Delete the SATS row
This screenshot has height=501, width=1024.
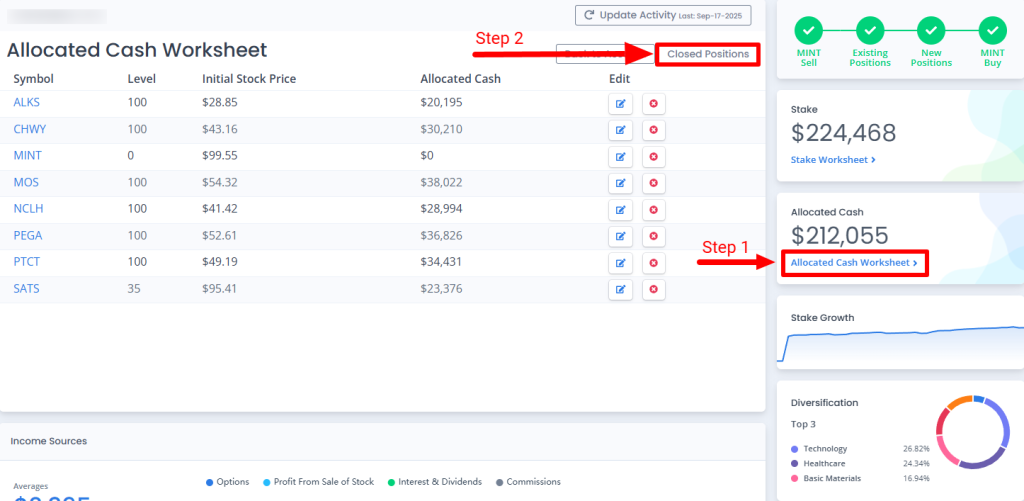click(x=654, y=290)
